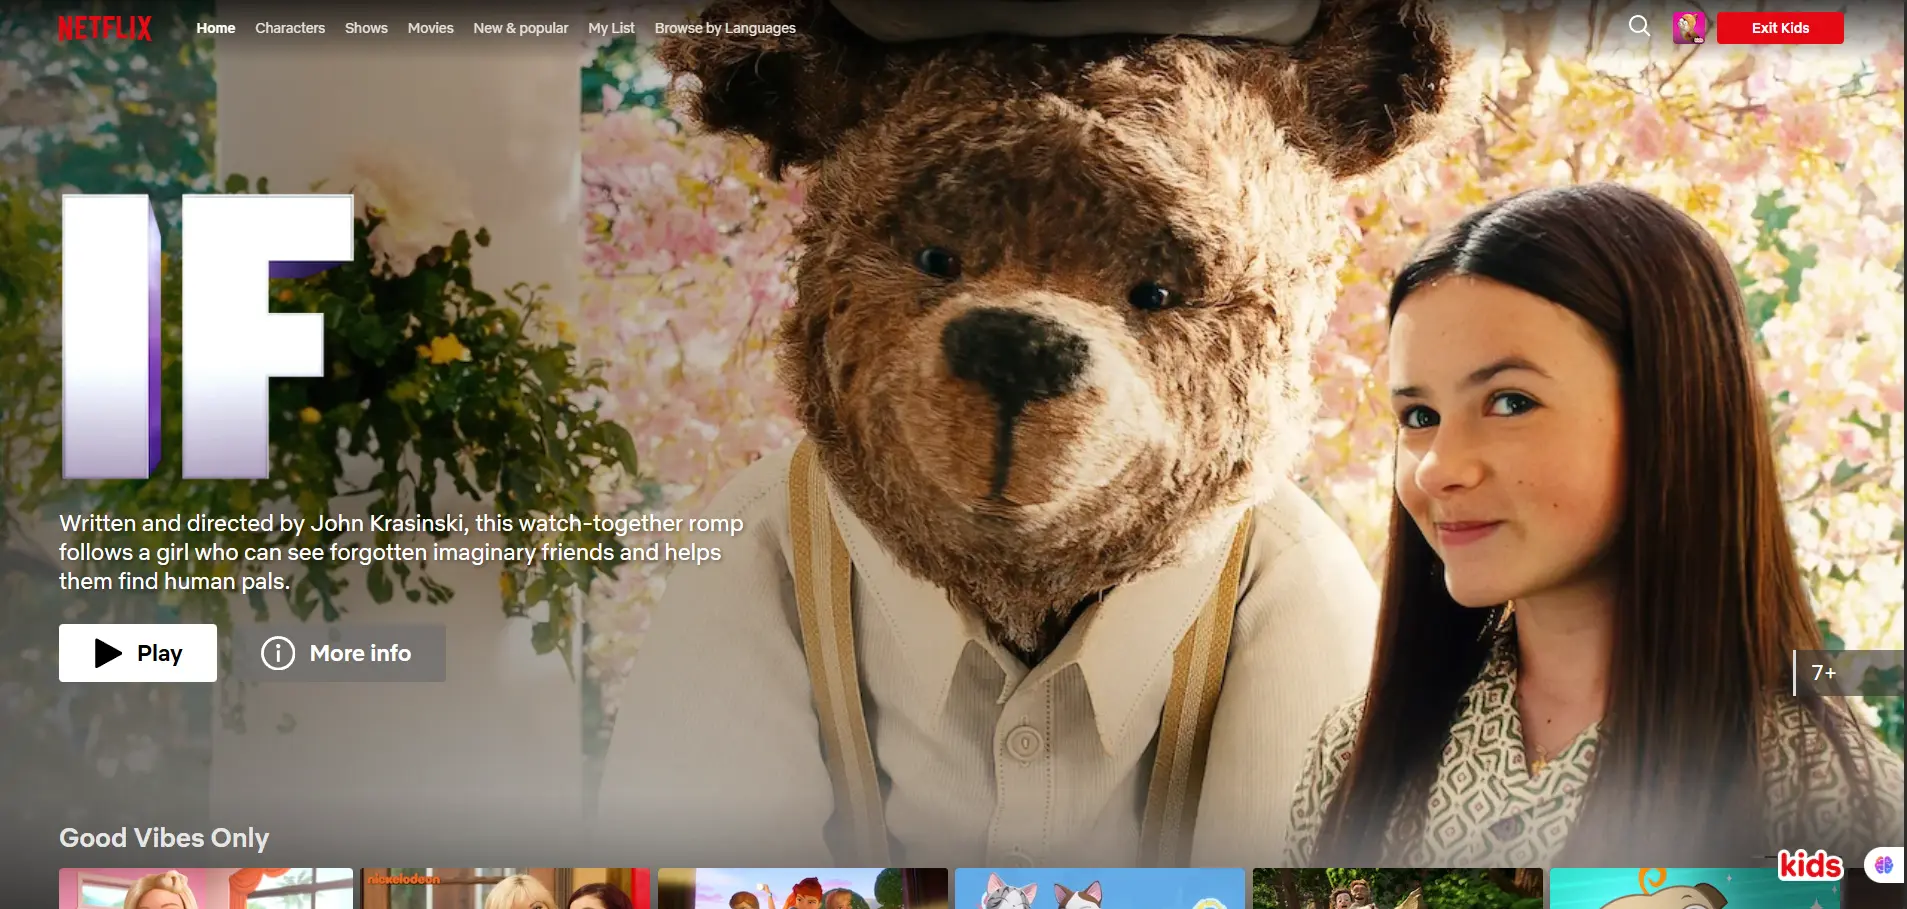This screenshot has width=1907, height=909.
Task: Go to the Home tab
Action: pos(216,28)
